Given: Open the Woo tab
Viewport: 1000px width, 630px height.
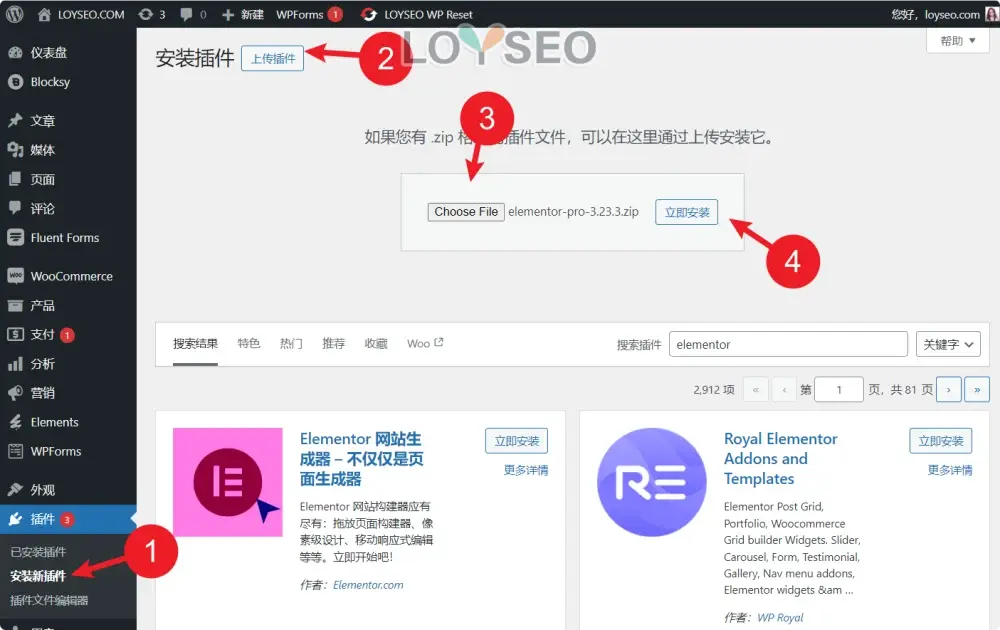Looking at the screenshot, I should pos(425,344).
